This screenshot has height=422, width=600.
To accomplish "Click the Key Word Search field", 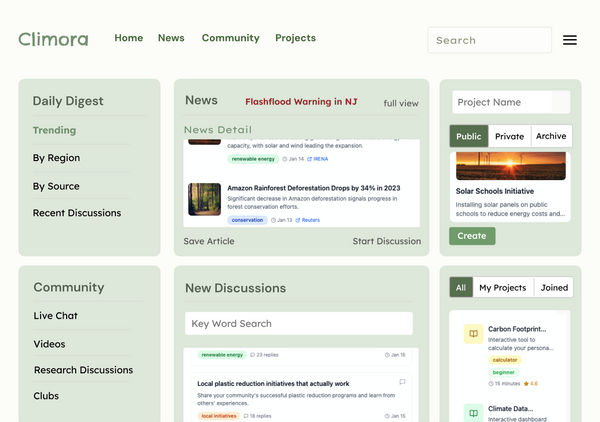I will click(299, 324).
